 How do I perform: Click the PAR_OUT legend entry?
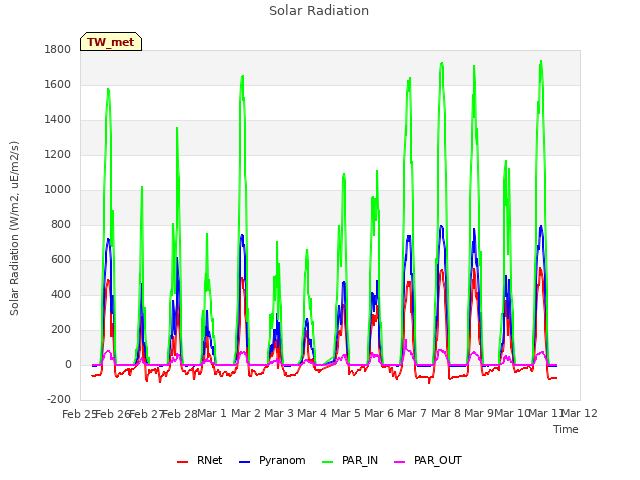[428, 460]
